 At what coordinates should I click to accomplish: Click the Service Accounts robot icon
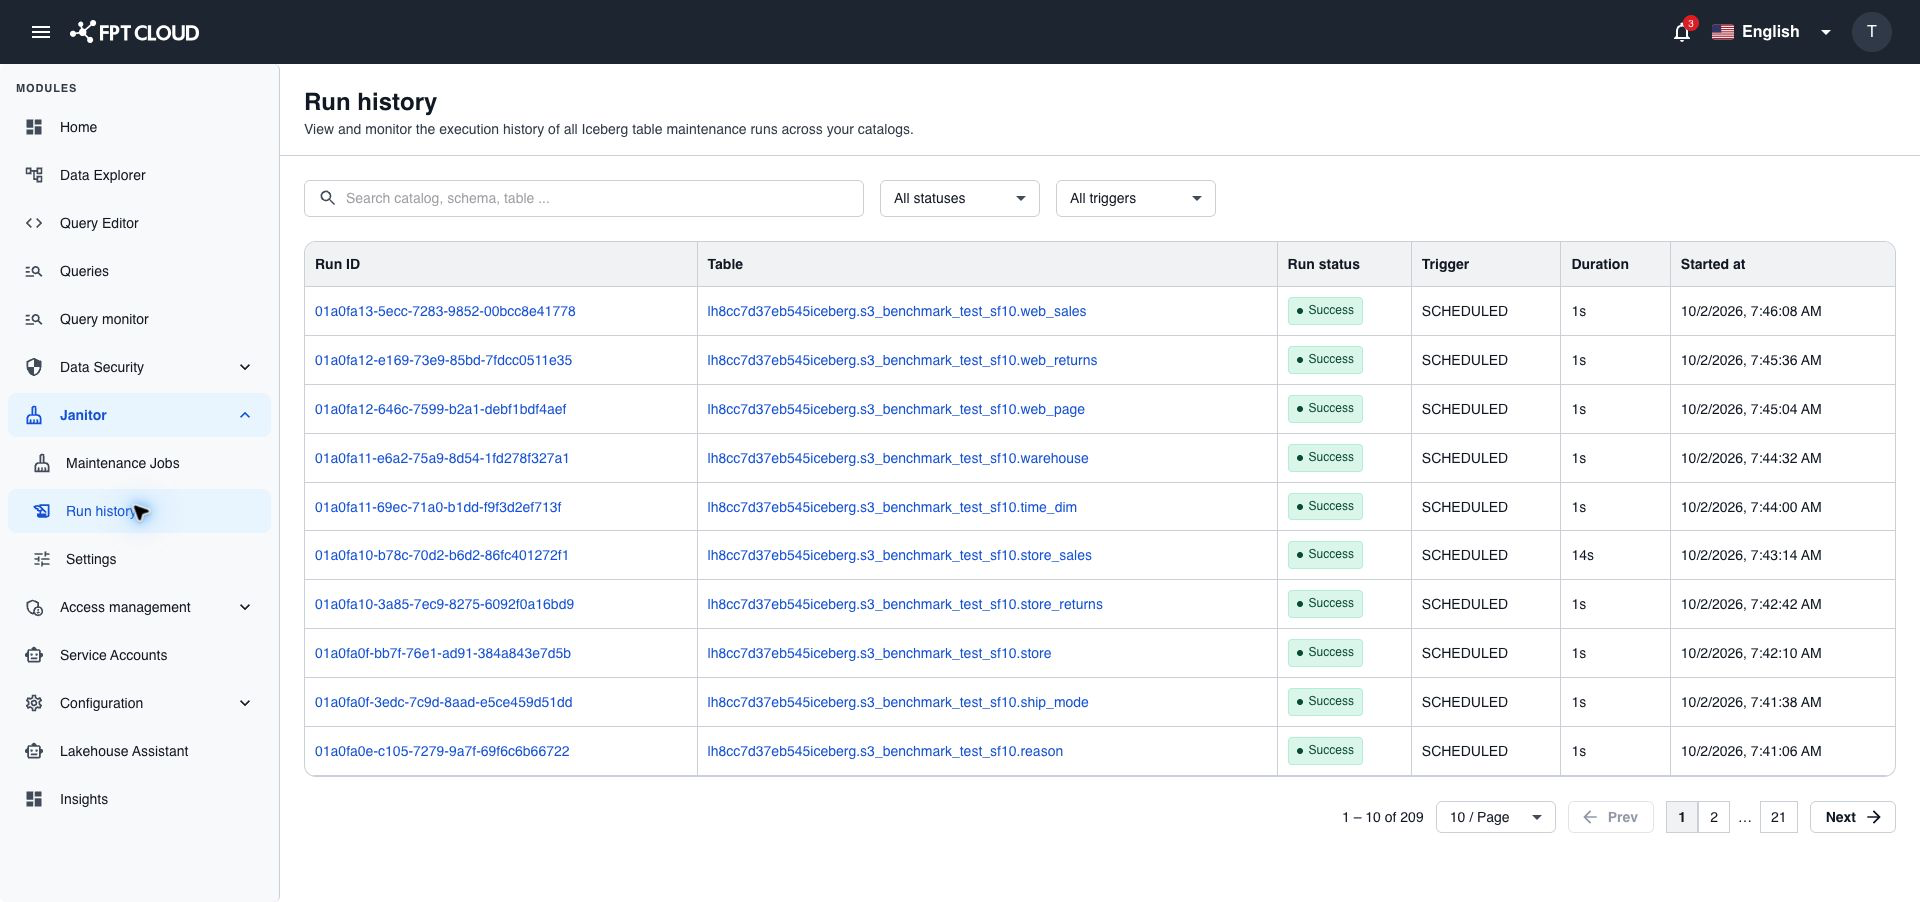click(x=34, y=655)
